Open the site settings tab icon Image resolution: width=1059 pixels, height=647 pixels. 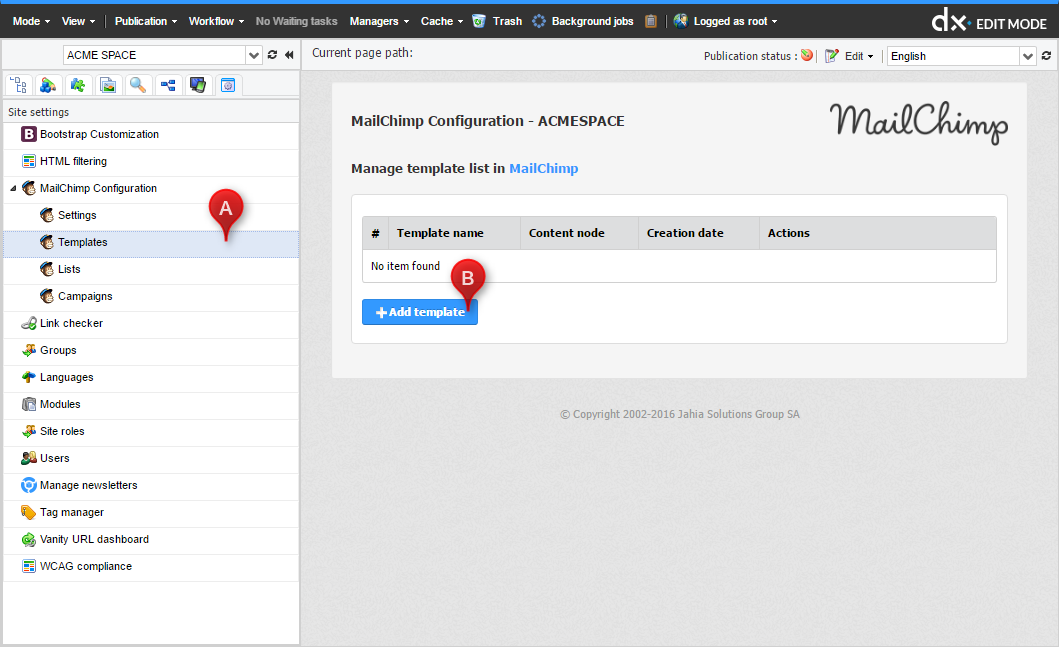[x=227, y=86]
